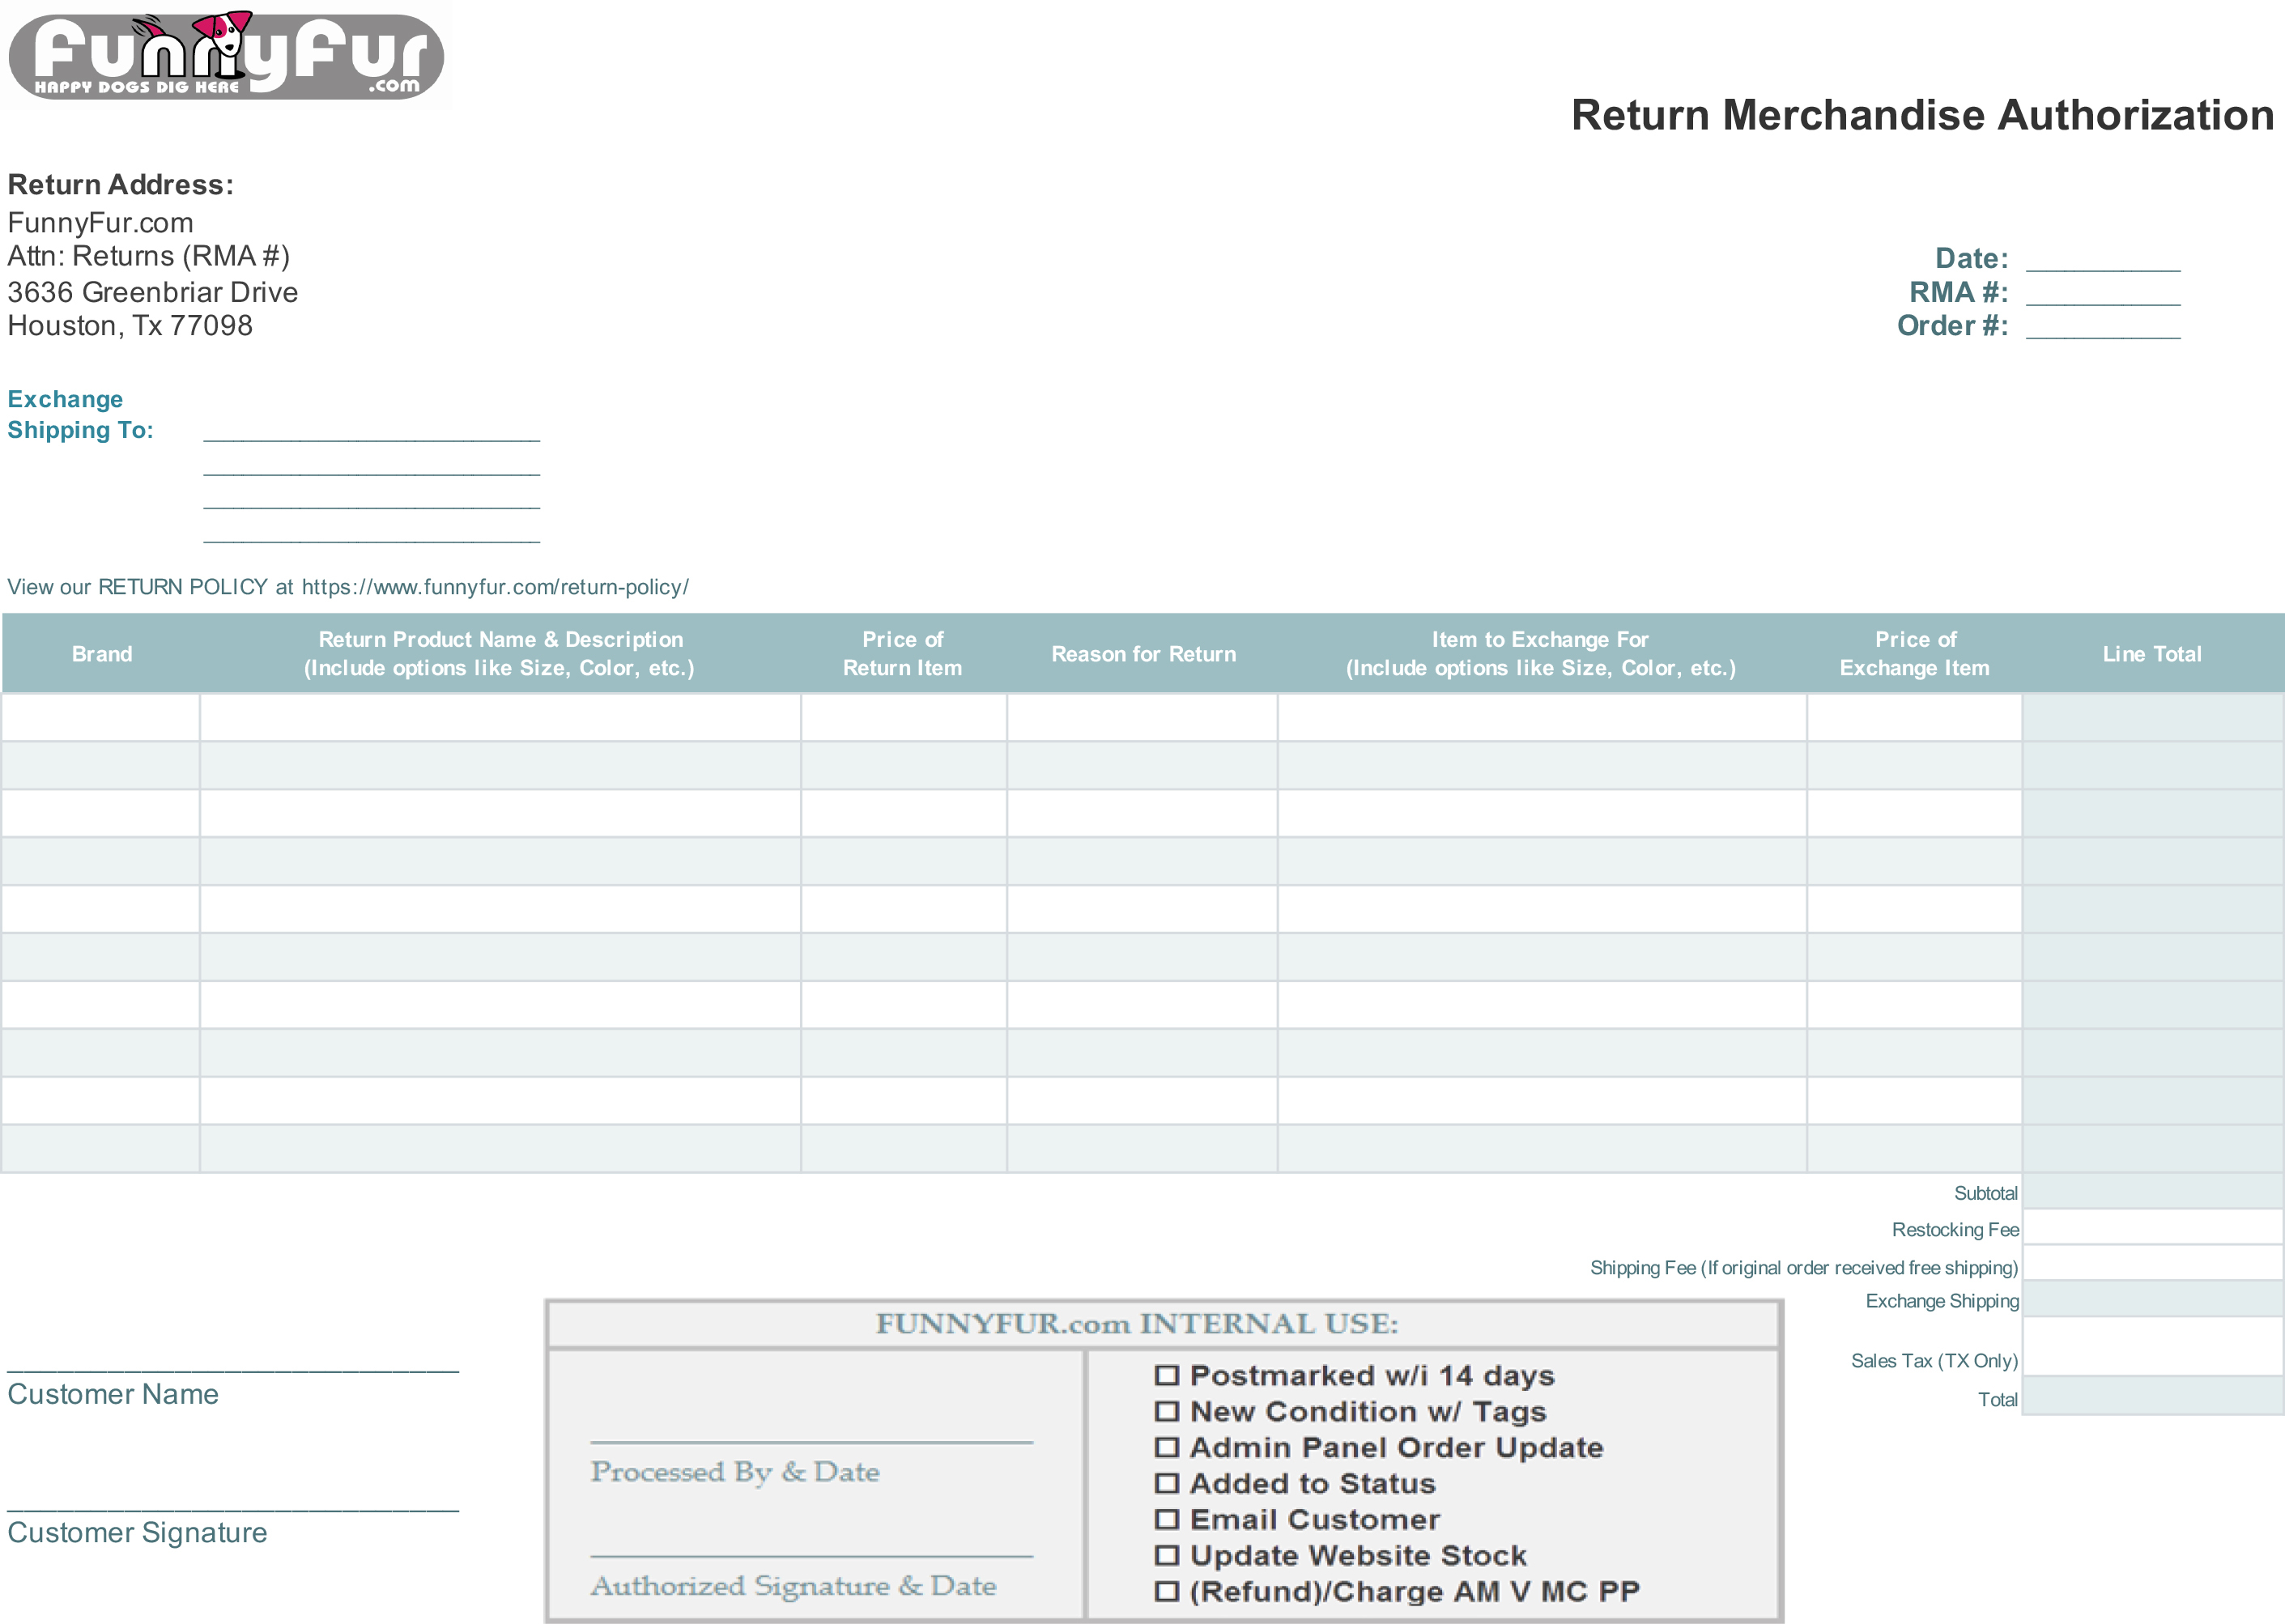2285x1624 pixels.
Task: Check the New Condition w/ Tags box
Action: [1166, 1411]
